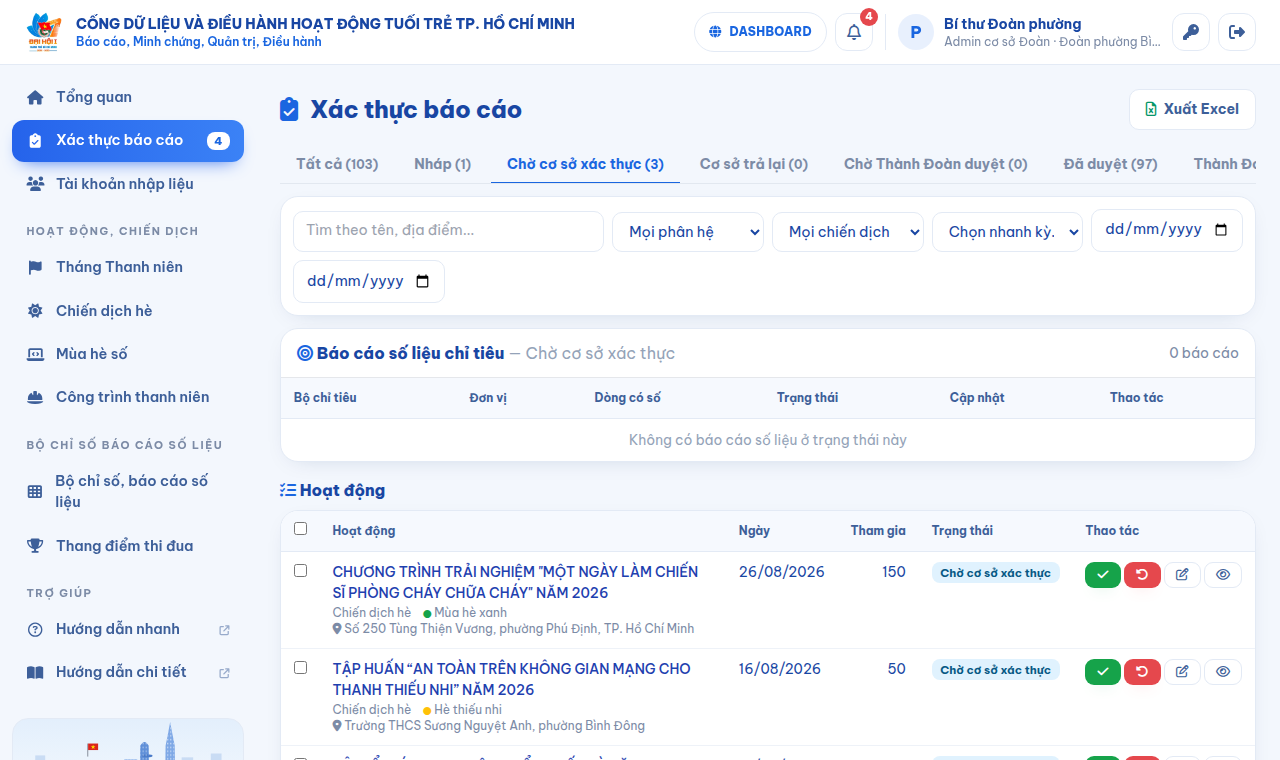Focus the 'Tìm theo tên, địa điểm' search field
This screenshot has height=760, width=1280.
448,231
